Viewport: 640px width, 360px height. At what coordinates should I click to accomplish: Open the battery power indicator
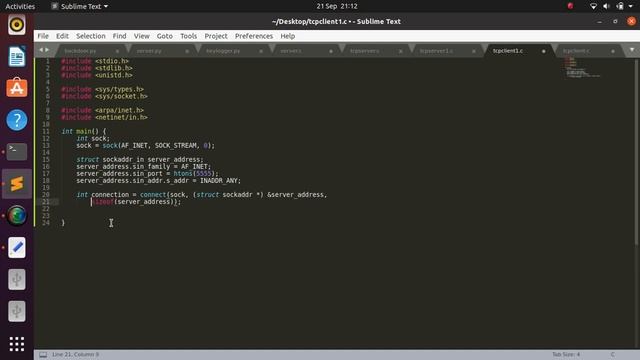[620, 6]
